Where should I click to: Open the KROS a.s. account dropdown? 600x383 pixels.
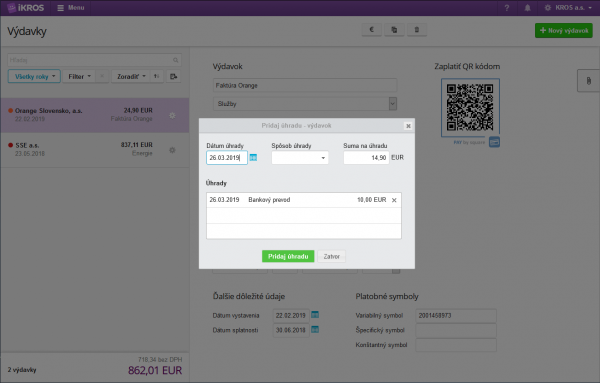pos(568,8)
